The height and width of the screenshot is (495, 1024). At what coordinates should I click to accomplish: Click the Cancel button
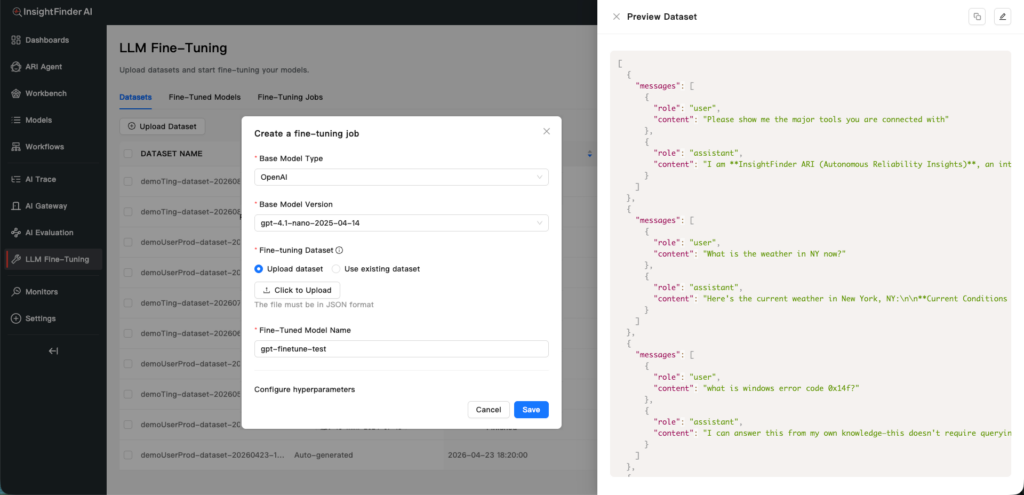pos(488,409)
